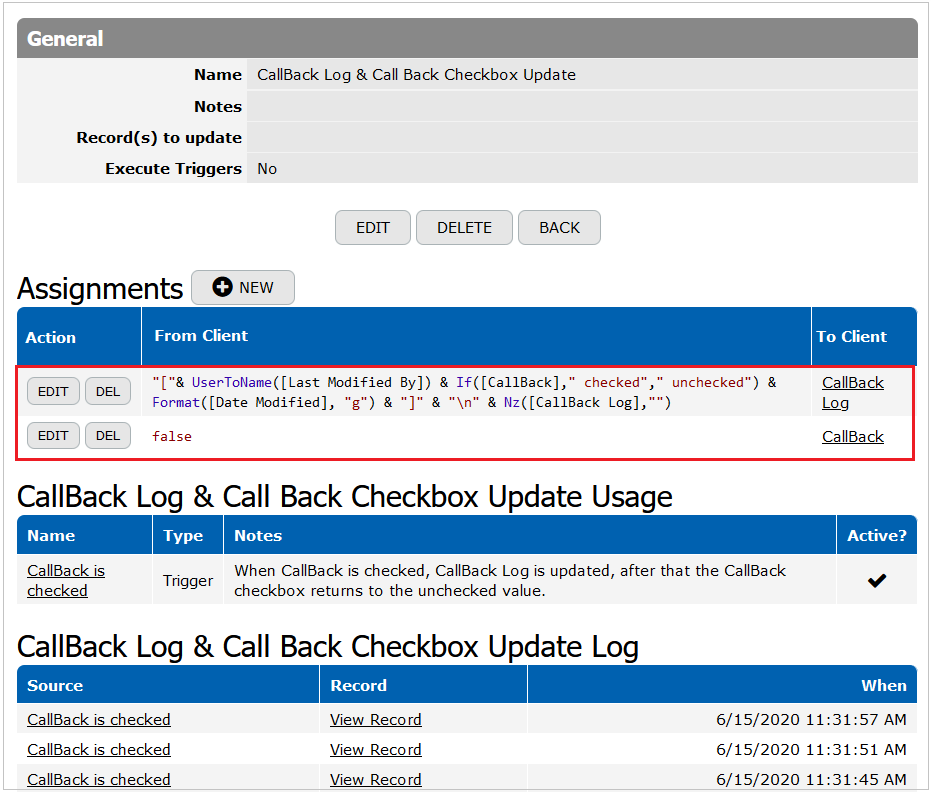
Task: Delete the CallBack Log assignment row
Action: coord(108,392)
